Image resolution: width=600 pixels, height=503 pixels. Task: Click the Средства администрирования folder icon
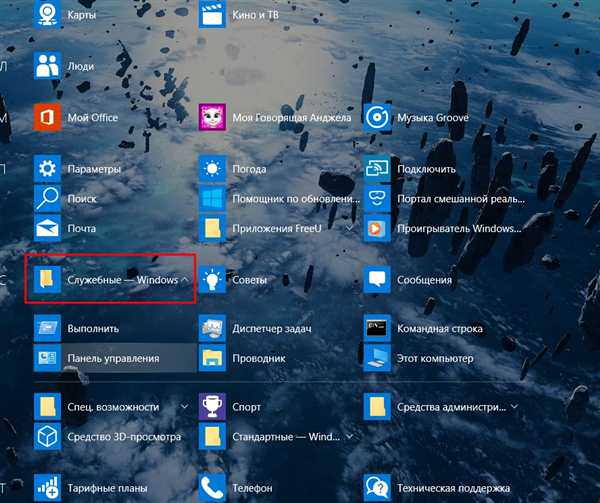click(x=377, y=407)
